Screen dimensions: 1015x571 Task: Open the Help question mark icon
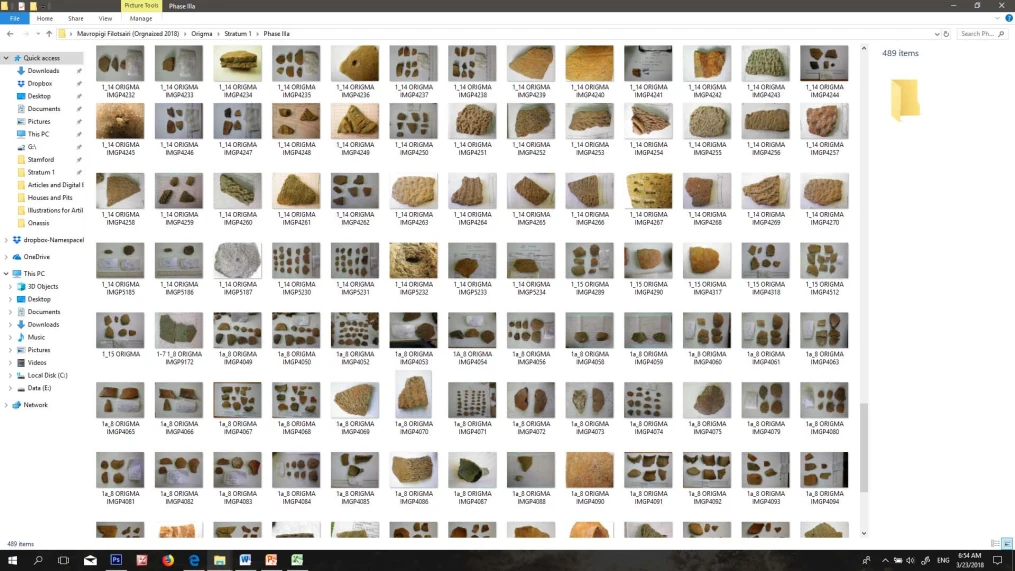pyautogui.click(x=1009, y=18)
